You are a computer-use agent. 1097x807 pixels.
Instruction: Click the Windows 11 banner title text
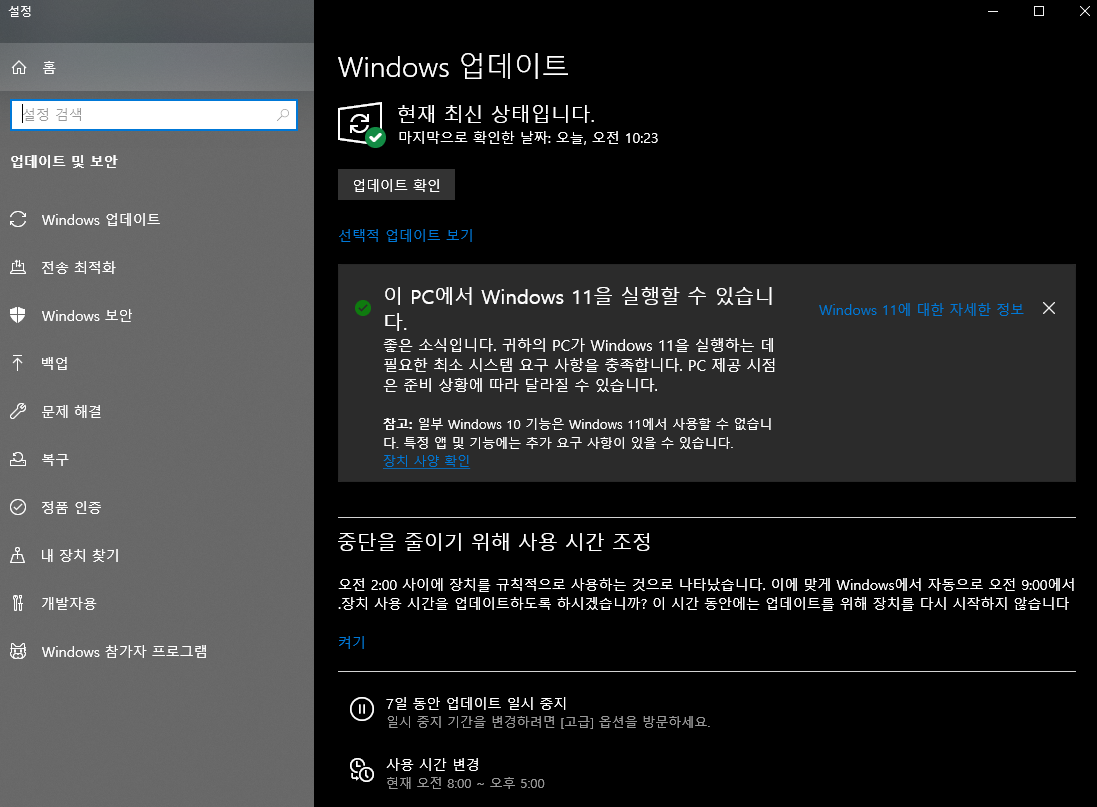click(579, 308)
